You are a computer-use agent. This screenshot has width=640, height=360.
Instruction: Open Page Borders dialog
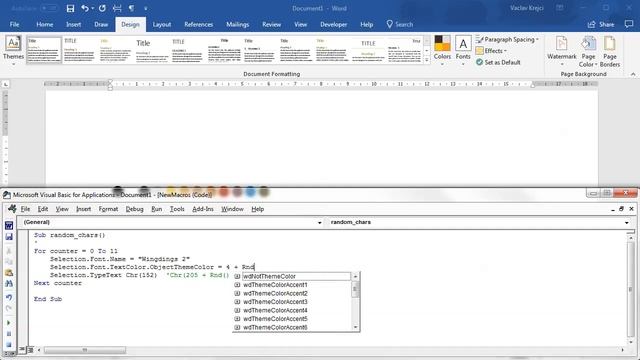(610, 51)
